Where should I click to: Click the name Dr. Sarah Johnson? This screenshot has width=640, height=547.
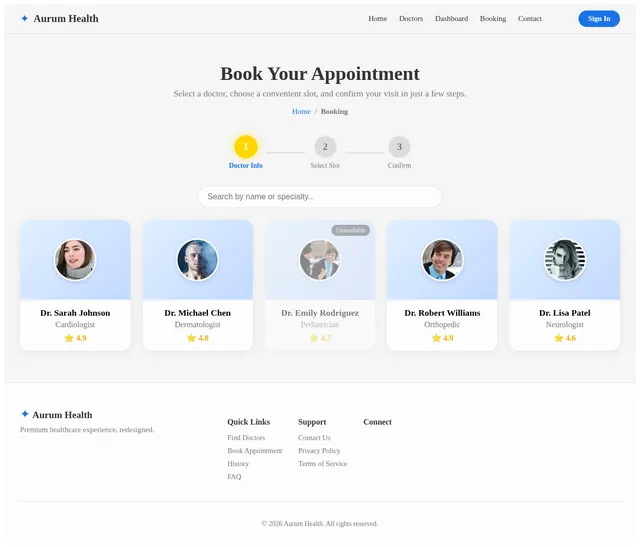pyautogui.click(x=75, y=313)
